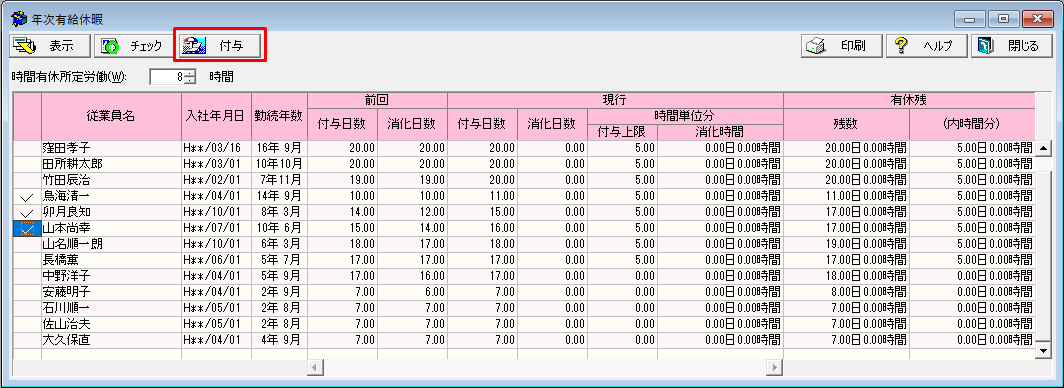
Task: Click the vertical scrollbar up arrow
Action: pyautogui.click(x=1044, y=148)
